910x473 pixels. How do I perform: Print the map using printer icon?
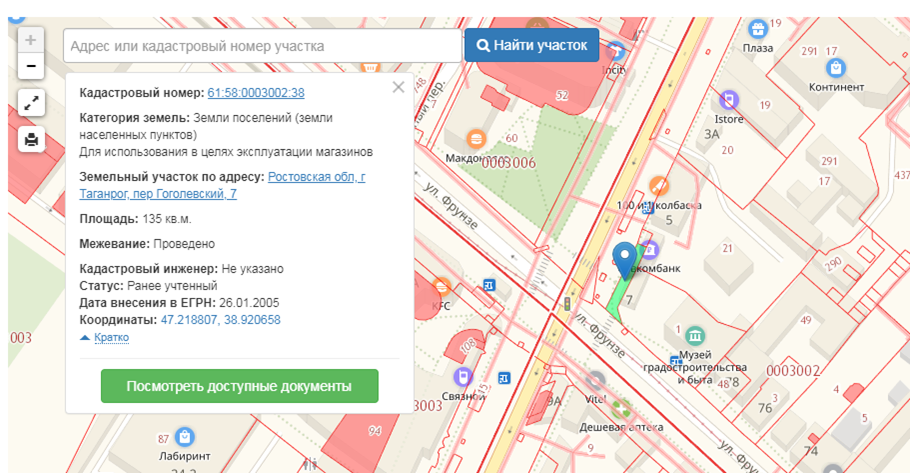coord(31,139)
